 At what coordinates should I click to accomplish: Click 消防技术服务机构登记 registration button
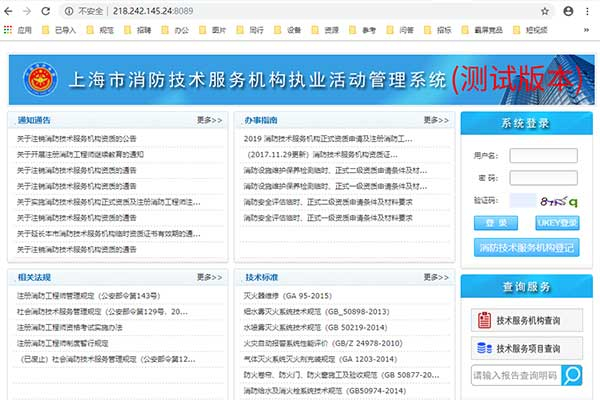pos(526,246)
